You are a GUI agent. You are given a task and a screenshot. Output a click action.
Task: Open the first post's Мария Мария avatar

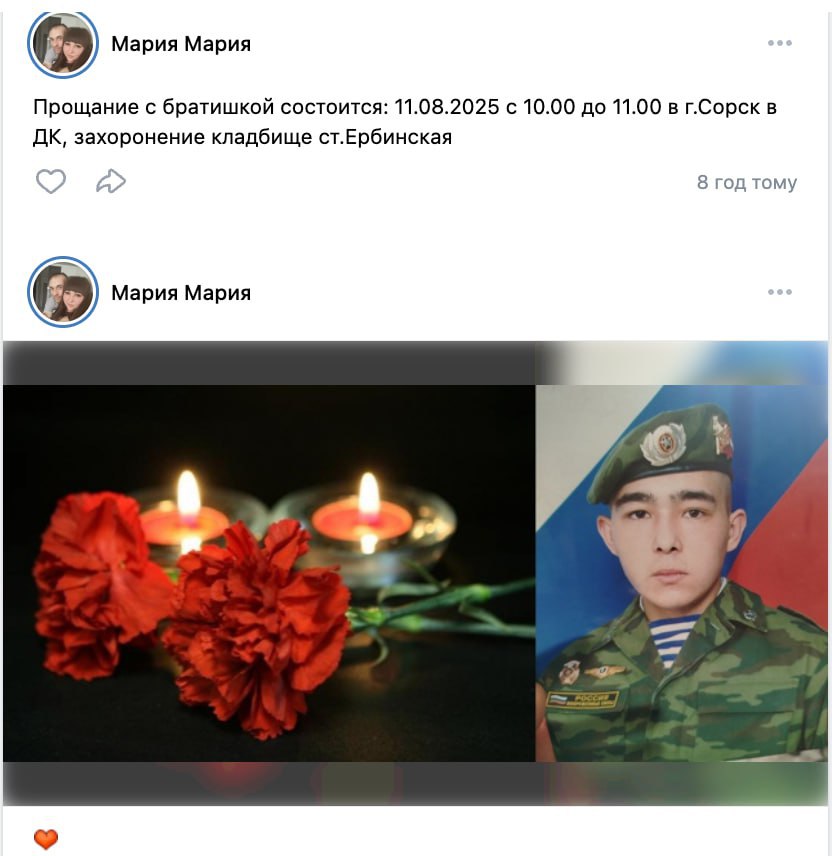pos(63,44)
